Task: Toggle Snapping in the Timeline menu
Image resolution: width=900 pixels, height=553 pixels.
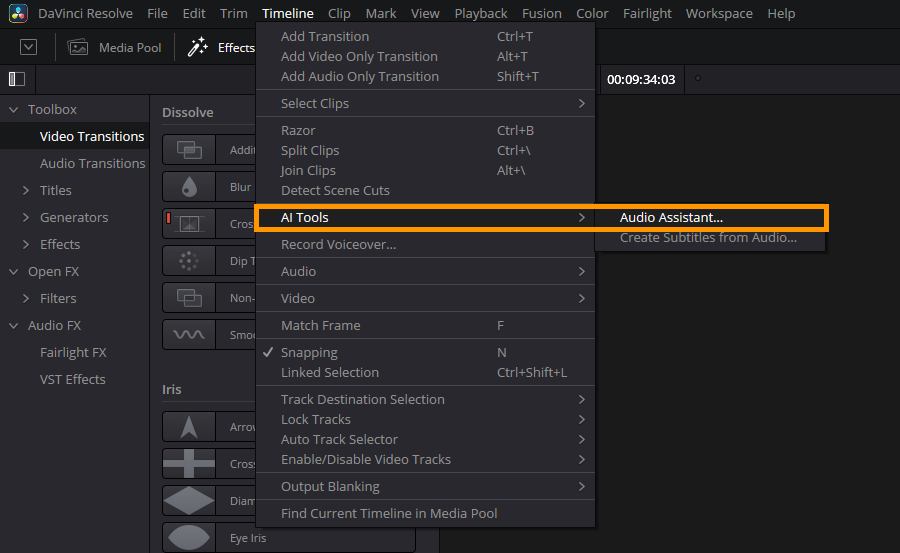Action: [x=425, y=353]
